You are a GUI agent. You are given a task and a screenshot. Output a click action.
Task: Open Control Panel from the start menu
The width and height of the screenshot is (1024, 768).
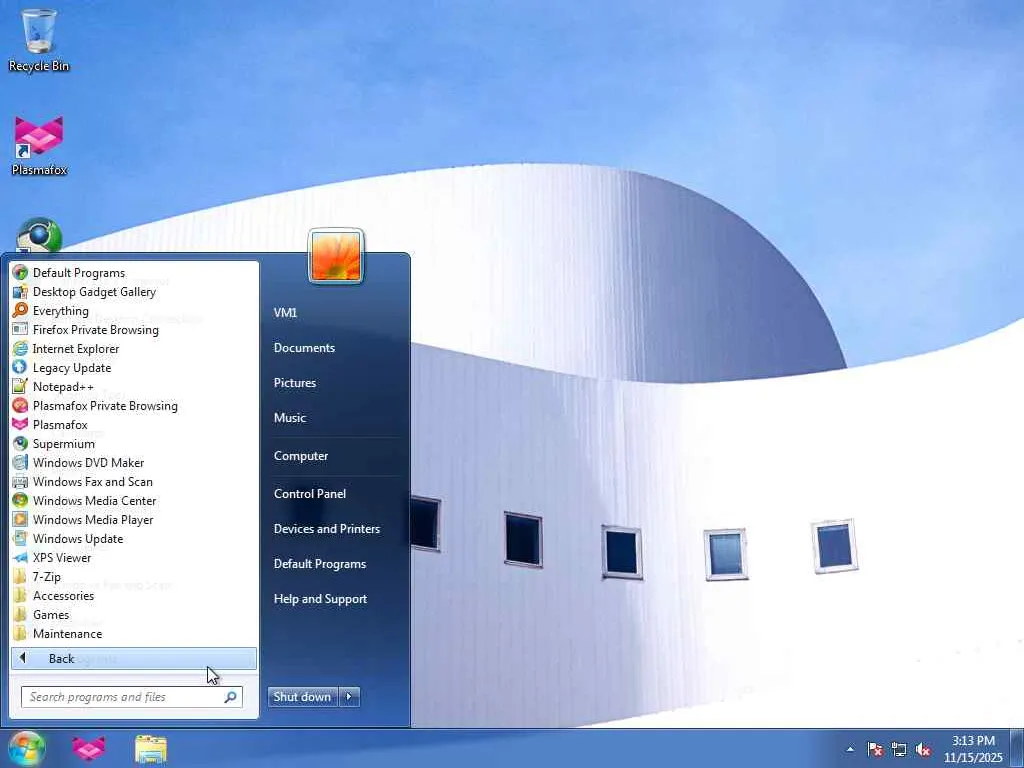click(310, 494)
